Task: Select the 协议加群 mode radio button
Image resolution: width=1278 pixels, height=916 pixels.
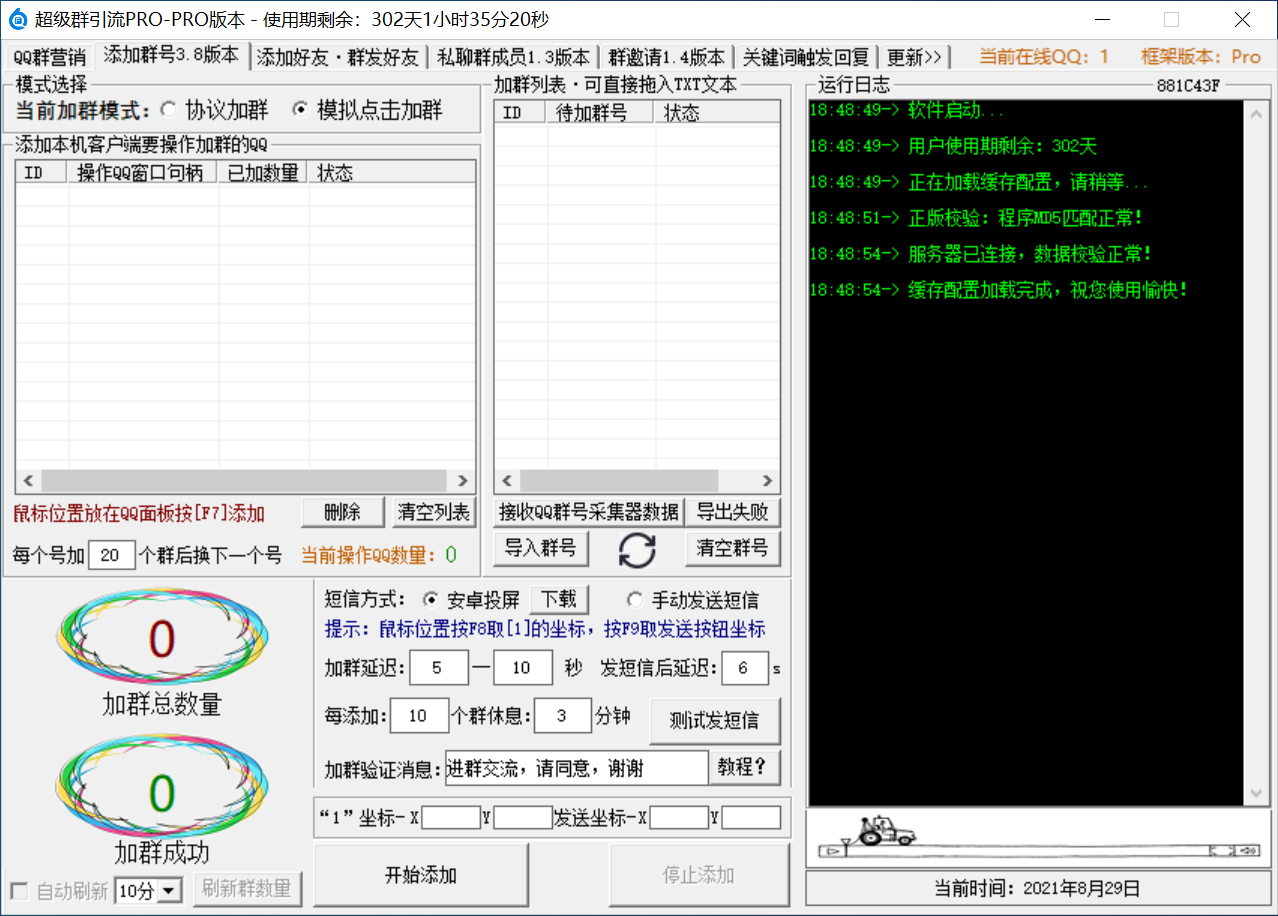Action: [x=168, y=109]
